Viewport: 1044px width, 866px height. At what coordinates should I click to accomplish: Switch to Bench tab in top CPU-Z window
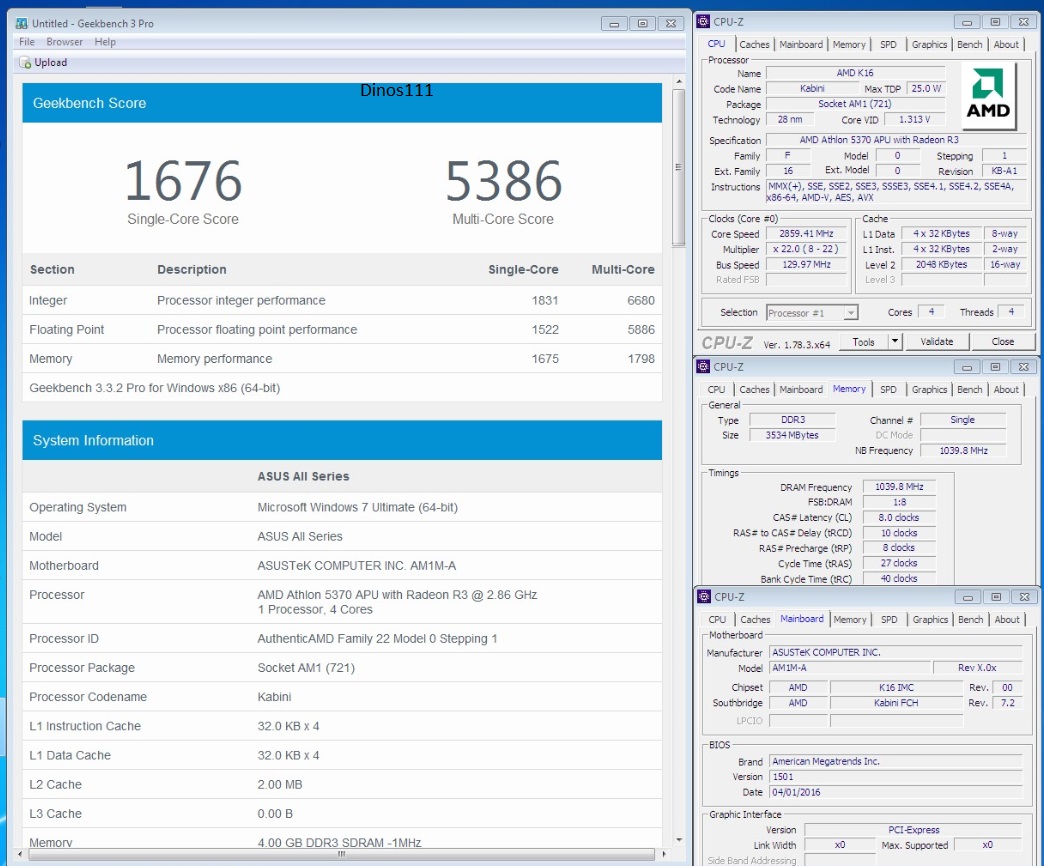pyautogui.click(x=969, y=45)
